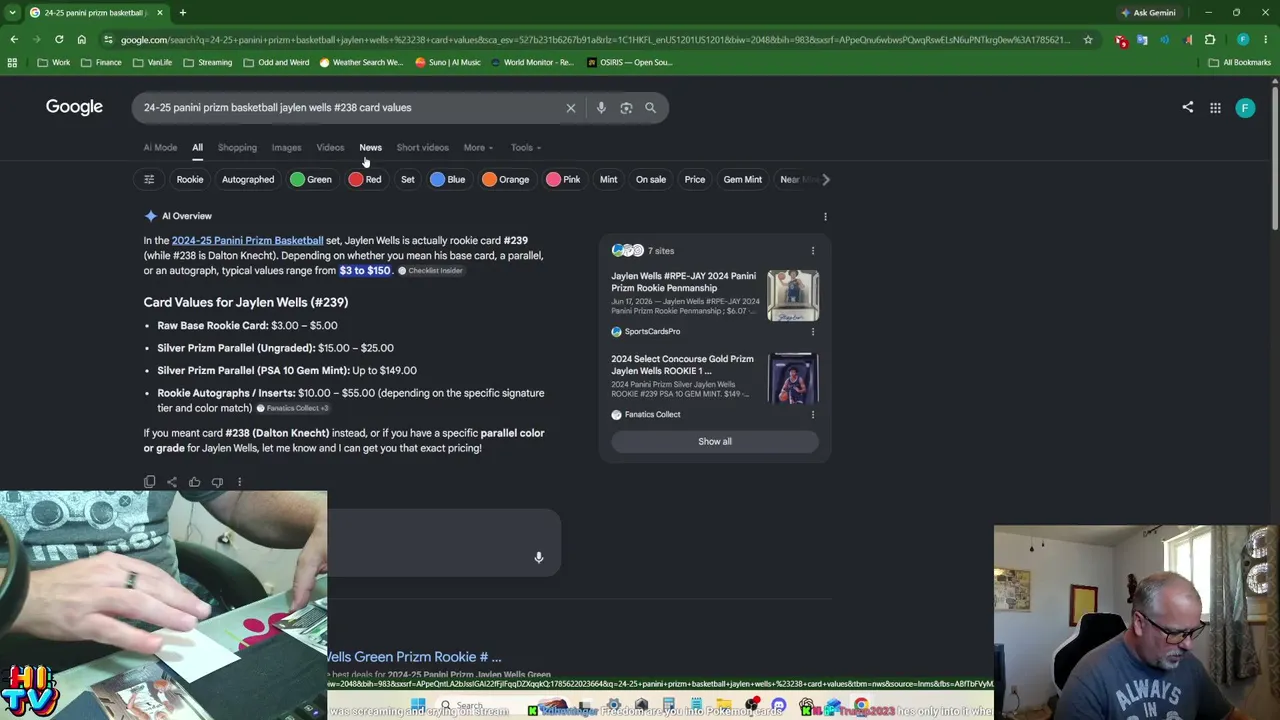Share the AI Overview answer
The image size is (1280, 720).
pos(172,482)
